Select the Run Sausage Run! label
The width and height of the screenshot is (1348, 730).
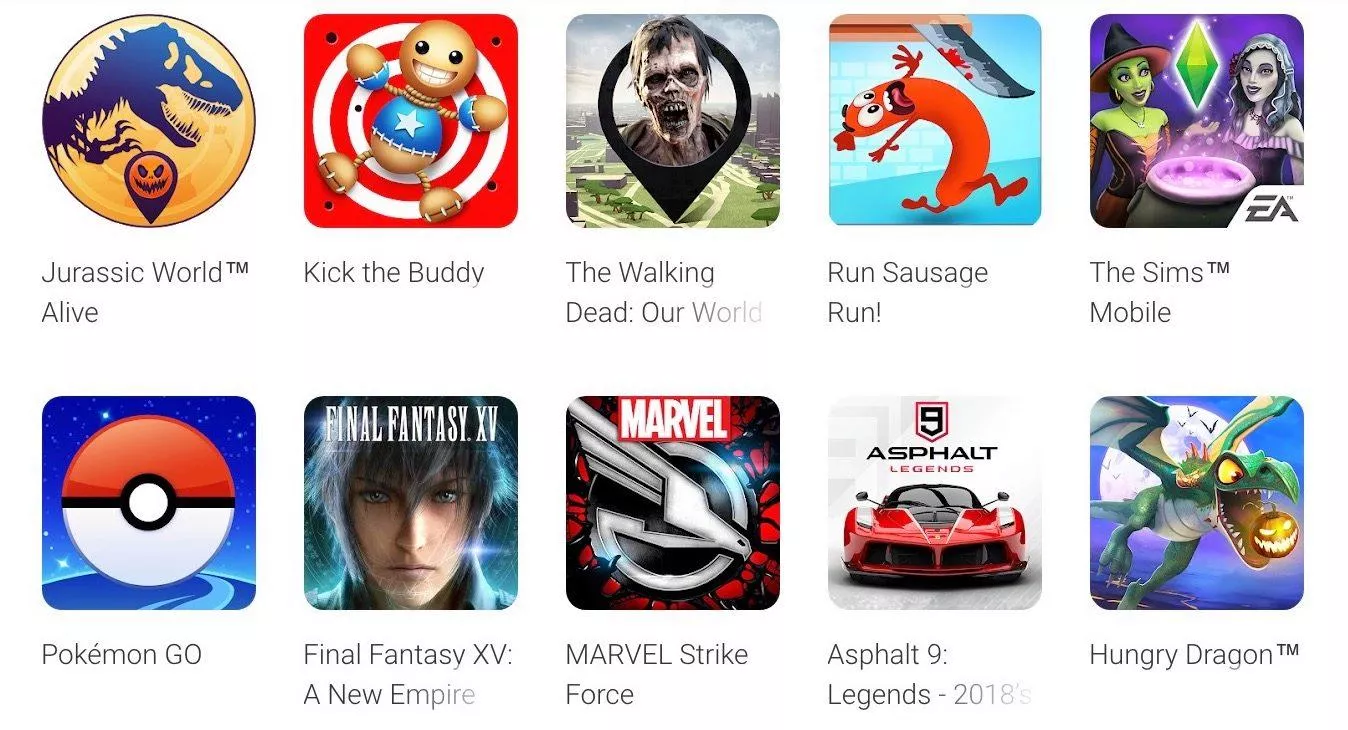pos(908,292)
